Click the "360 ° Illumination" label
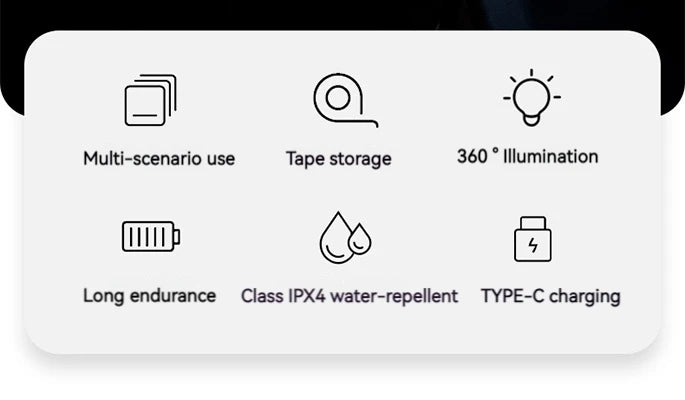This screenshot has width=685, height=400. coord(527,156)
